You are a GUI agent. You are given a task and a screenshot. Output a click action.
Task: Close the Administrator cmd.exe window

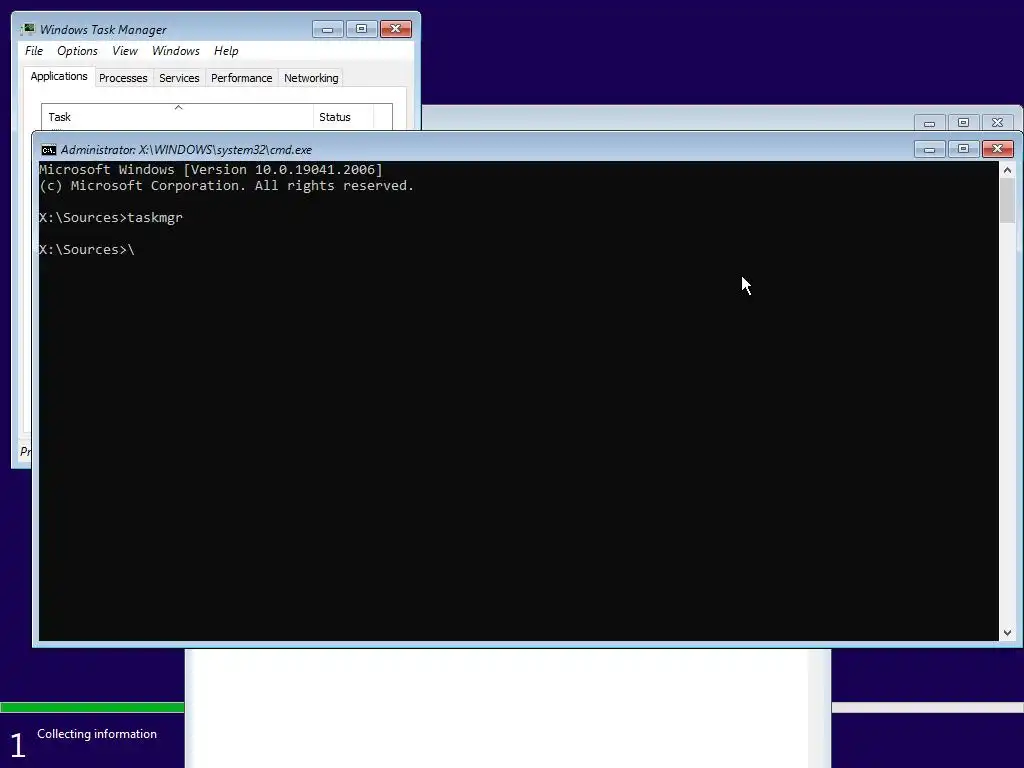click(x=997, y=150)
